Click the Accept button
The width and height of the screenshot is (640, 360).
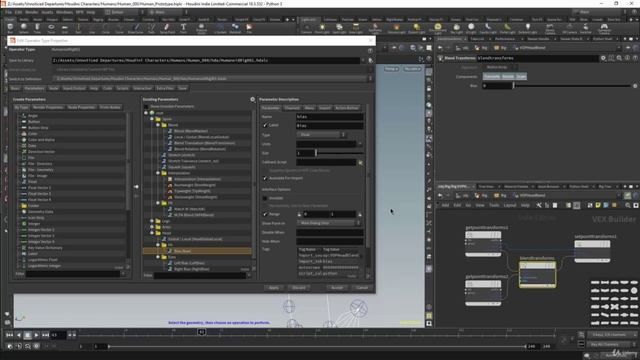point(337,288)
